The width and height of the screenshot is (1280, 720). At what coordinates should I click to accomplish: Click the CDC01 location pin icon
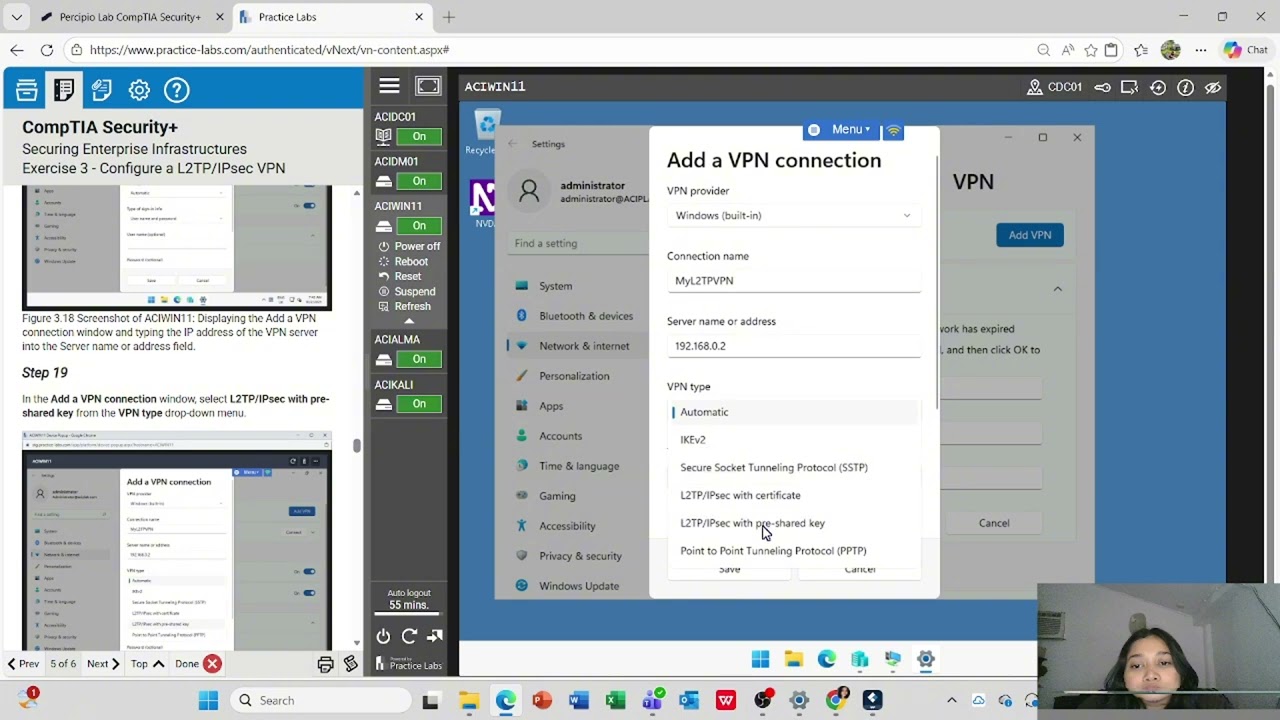(1035, 87)
